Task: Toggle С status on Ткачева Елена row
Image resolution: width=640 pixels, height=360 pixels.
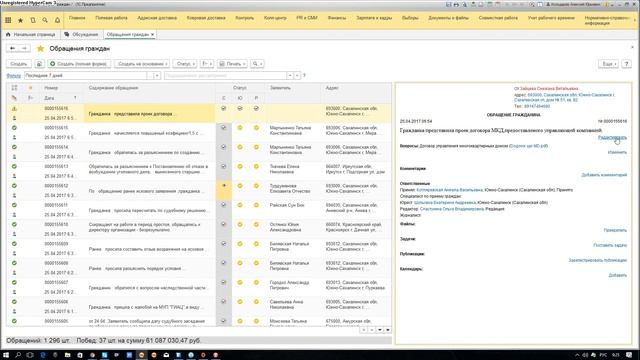Action: (x=224, y=167)
